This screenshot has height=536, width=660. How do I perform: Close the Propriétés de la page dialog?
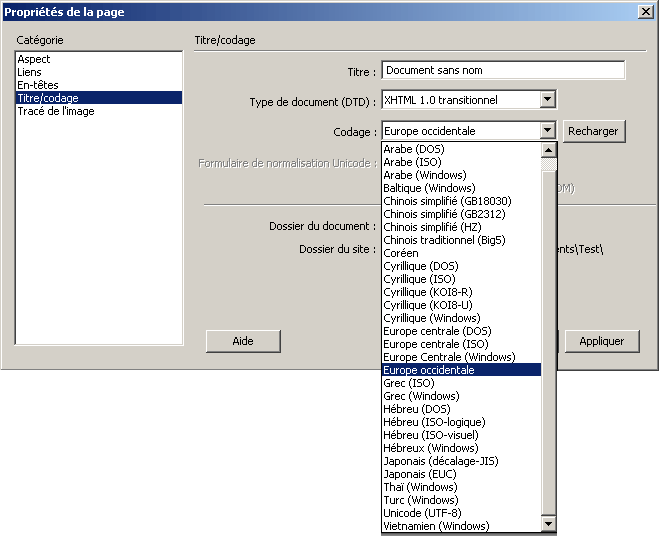tap(646, 12)
